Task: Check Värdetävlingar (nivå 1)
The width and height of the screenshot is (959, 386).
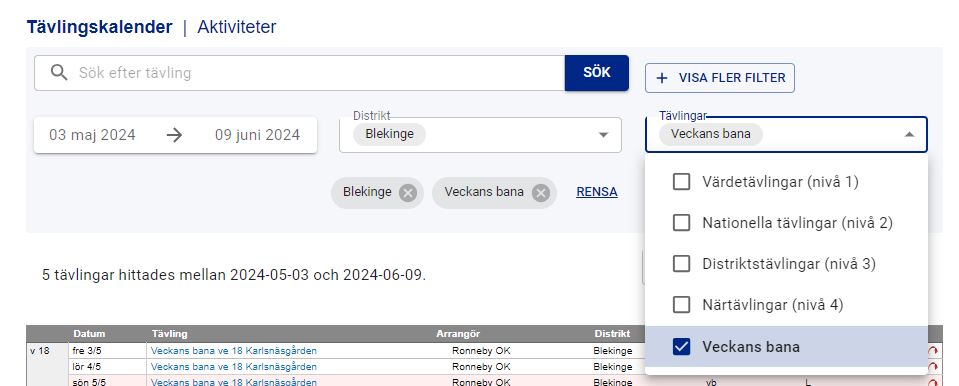Action: pos(681,182)
